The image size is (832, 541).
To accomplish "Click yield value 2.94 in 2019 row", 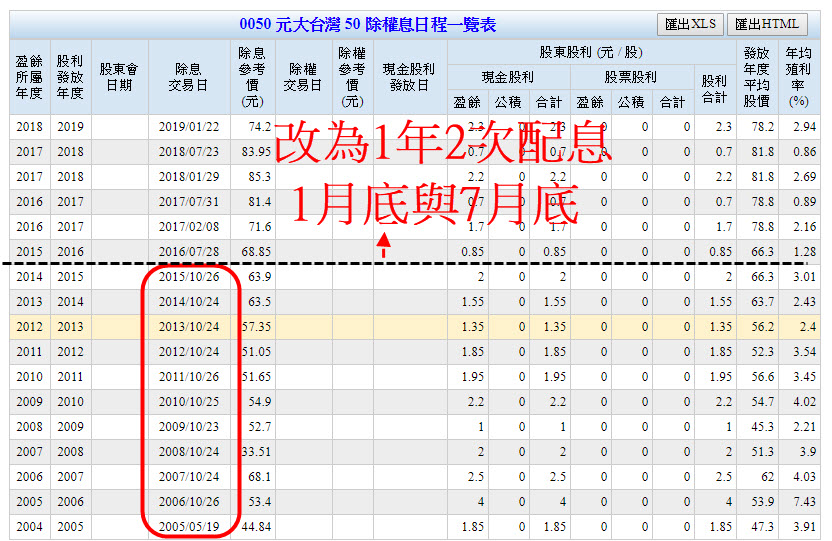I will click(804, 127).
